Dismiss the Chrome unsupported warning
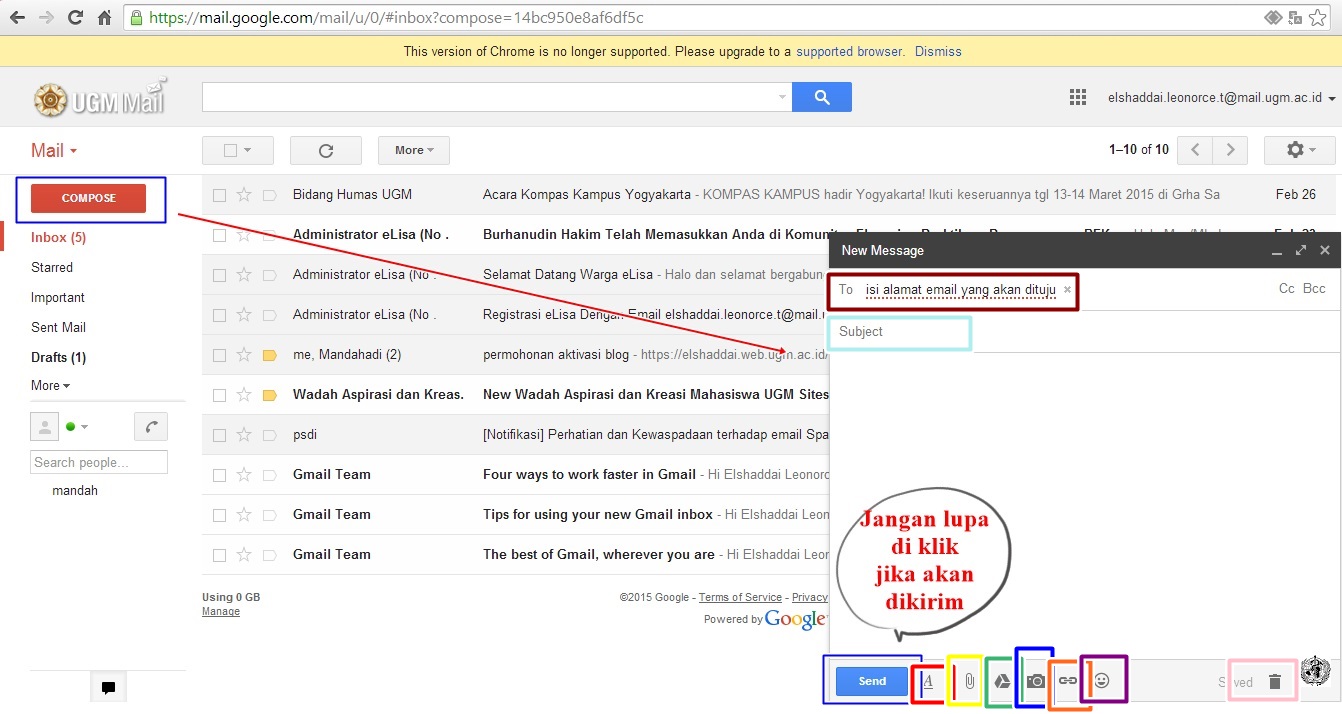The height and width of the screenshot is (714, 1342). pos(938,51)
